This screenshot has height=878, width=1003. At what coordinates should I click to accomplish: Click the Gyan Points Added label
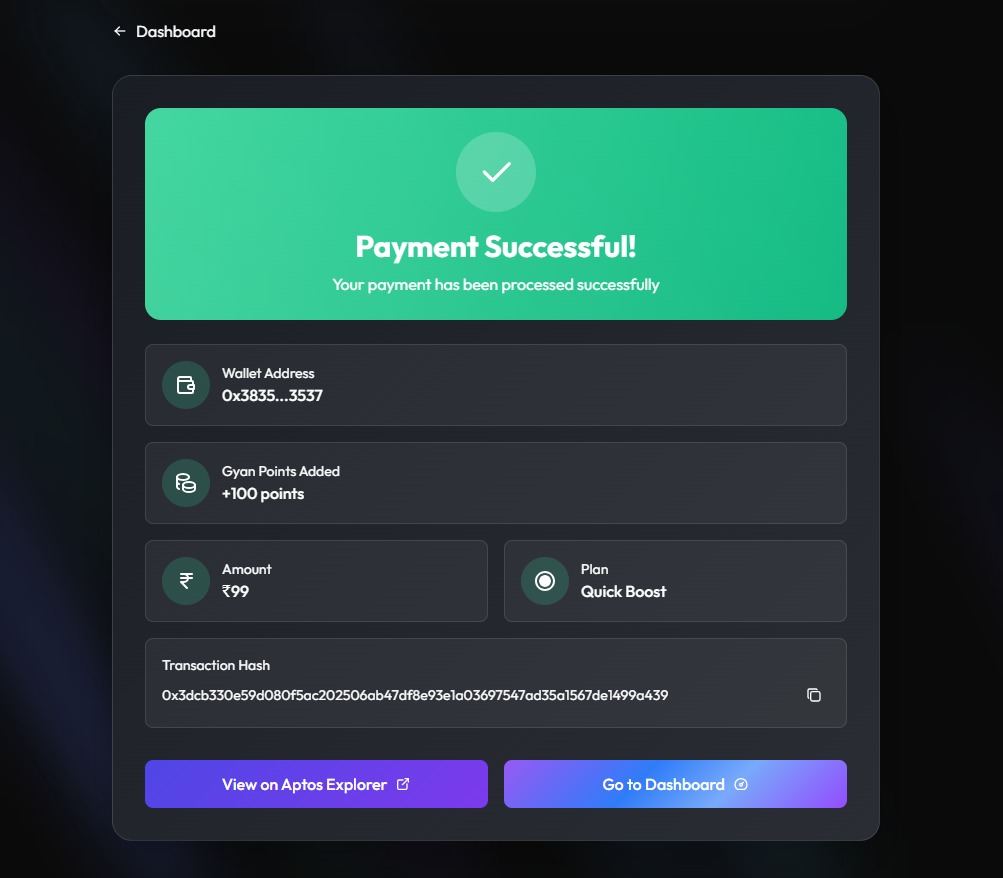pyautogui.click(x=281, y=471)
